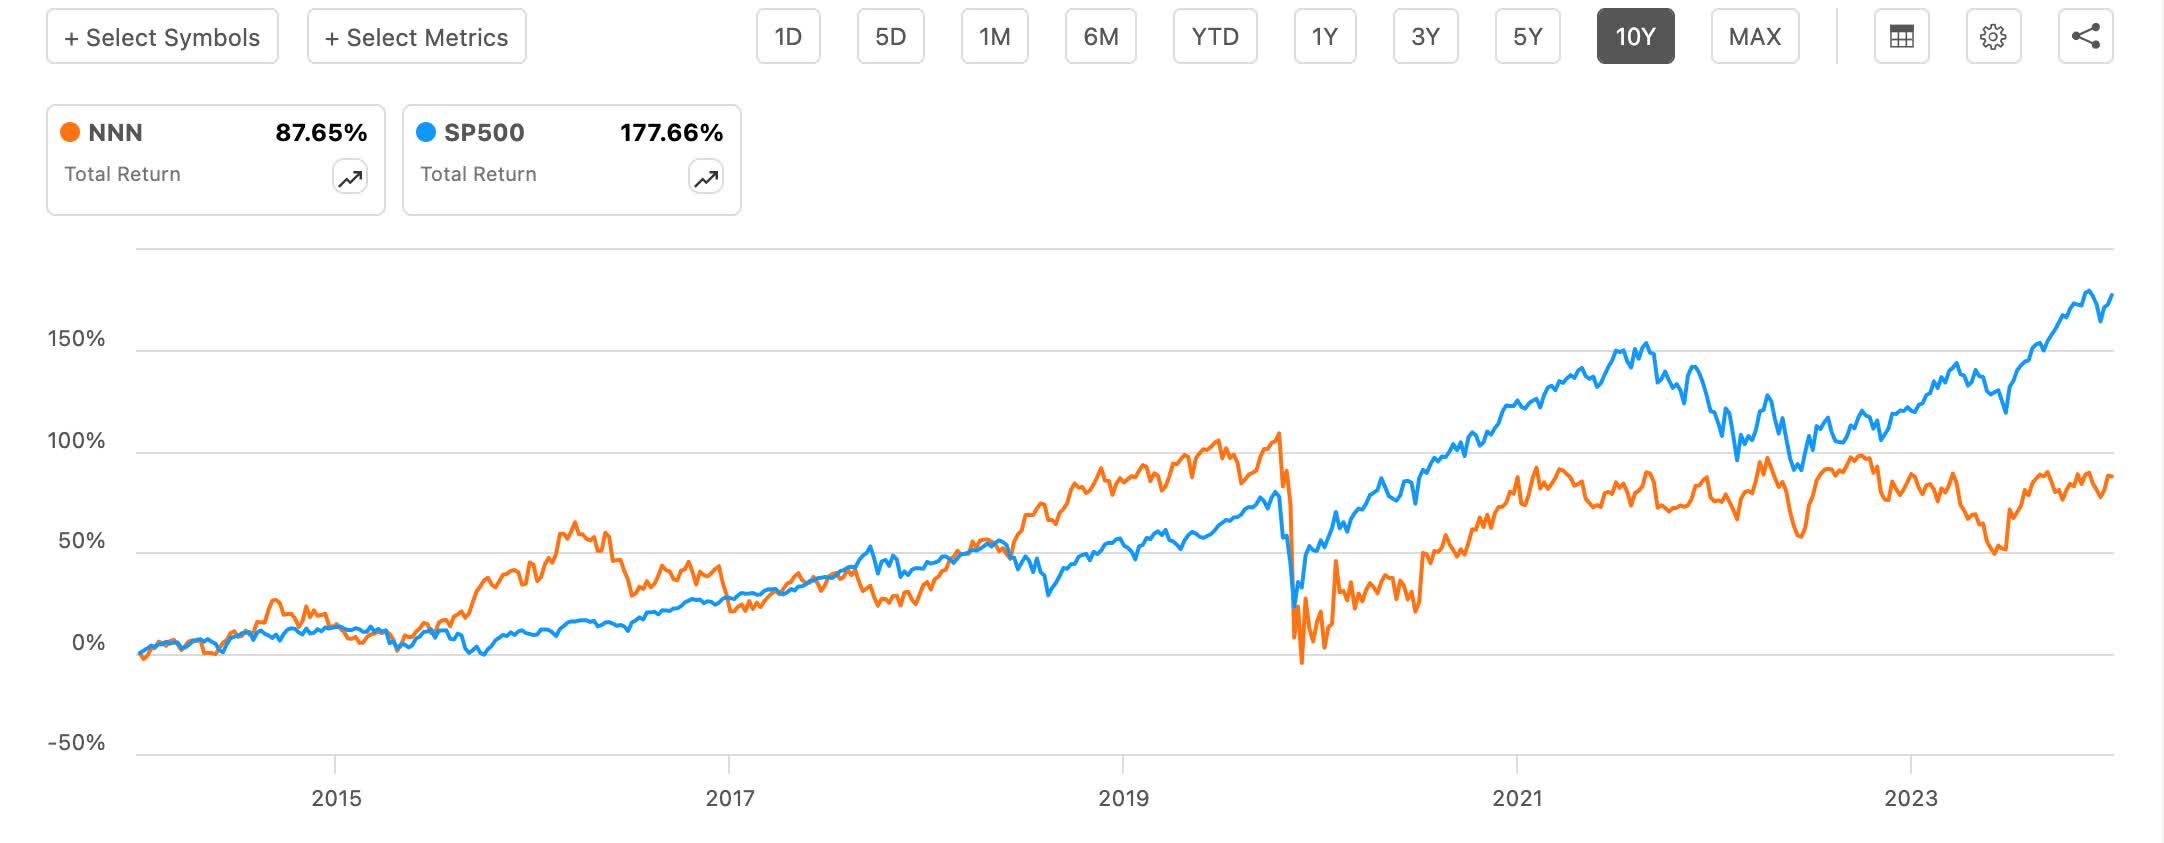Select the 6M time range
This screenshot has width=2164, height=843.
(x=1100, y=35)
